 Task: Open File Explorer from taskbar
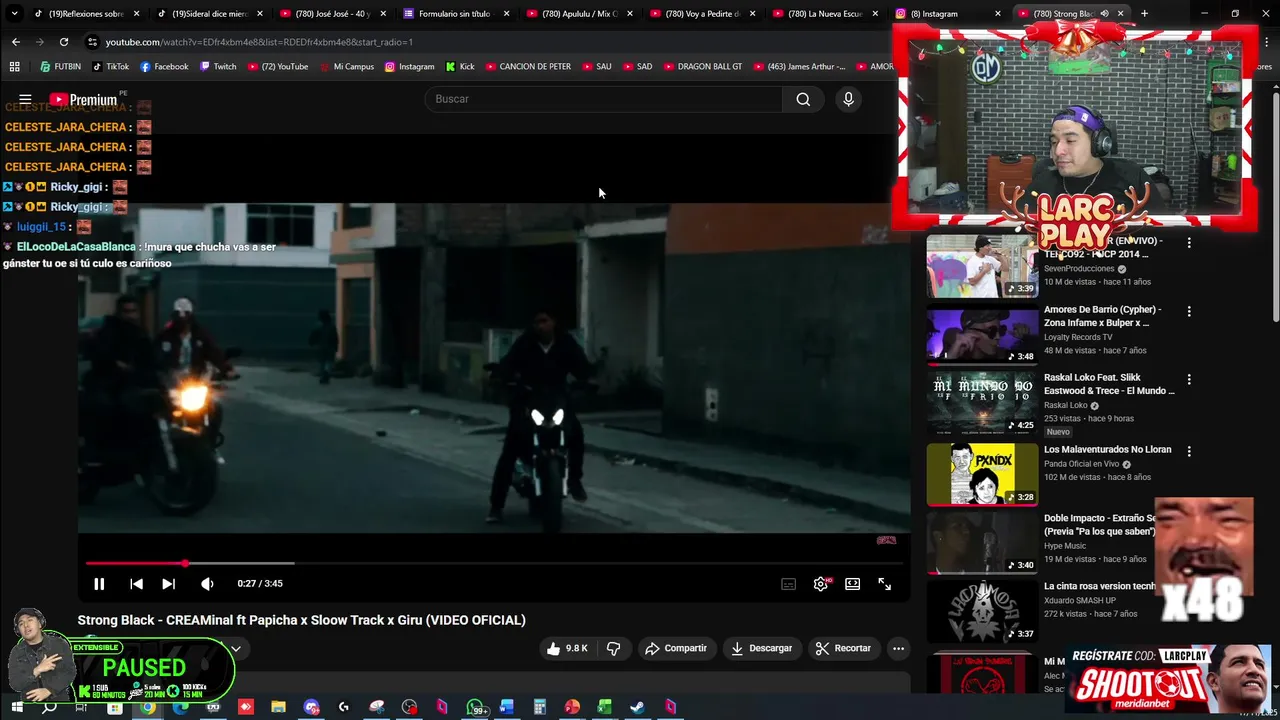[278, 708]
